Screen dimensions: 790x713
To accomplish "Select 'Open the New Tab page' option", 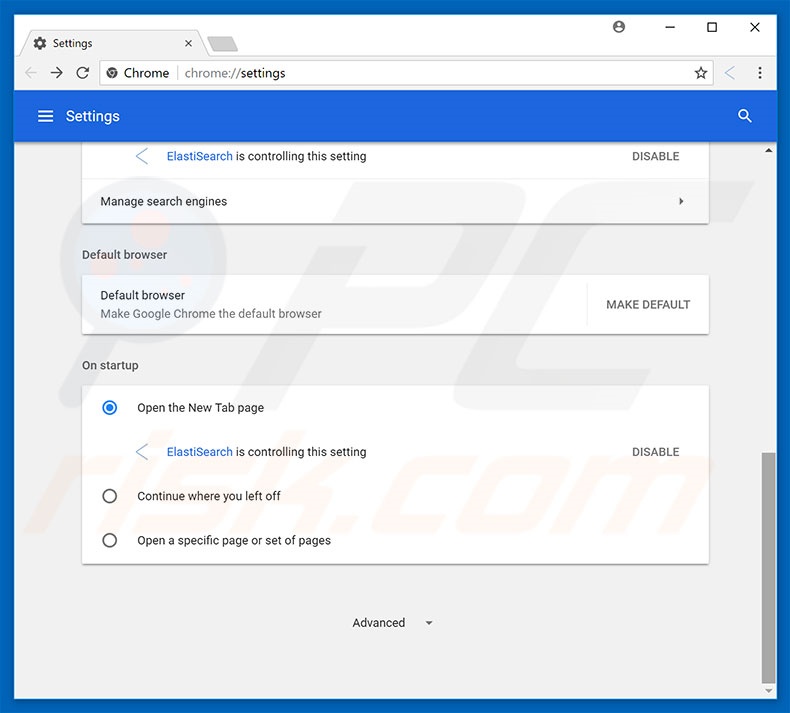I will (x=110, y=408).
